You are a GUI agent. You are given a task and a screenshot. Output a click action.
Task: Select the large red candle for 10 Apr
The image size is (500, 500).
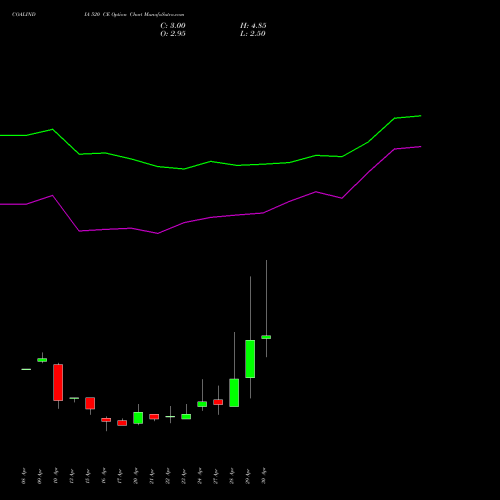point(58,382)
